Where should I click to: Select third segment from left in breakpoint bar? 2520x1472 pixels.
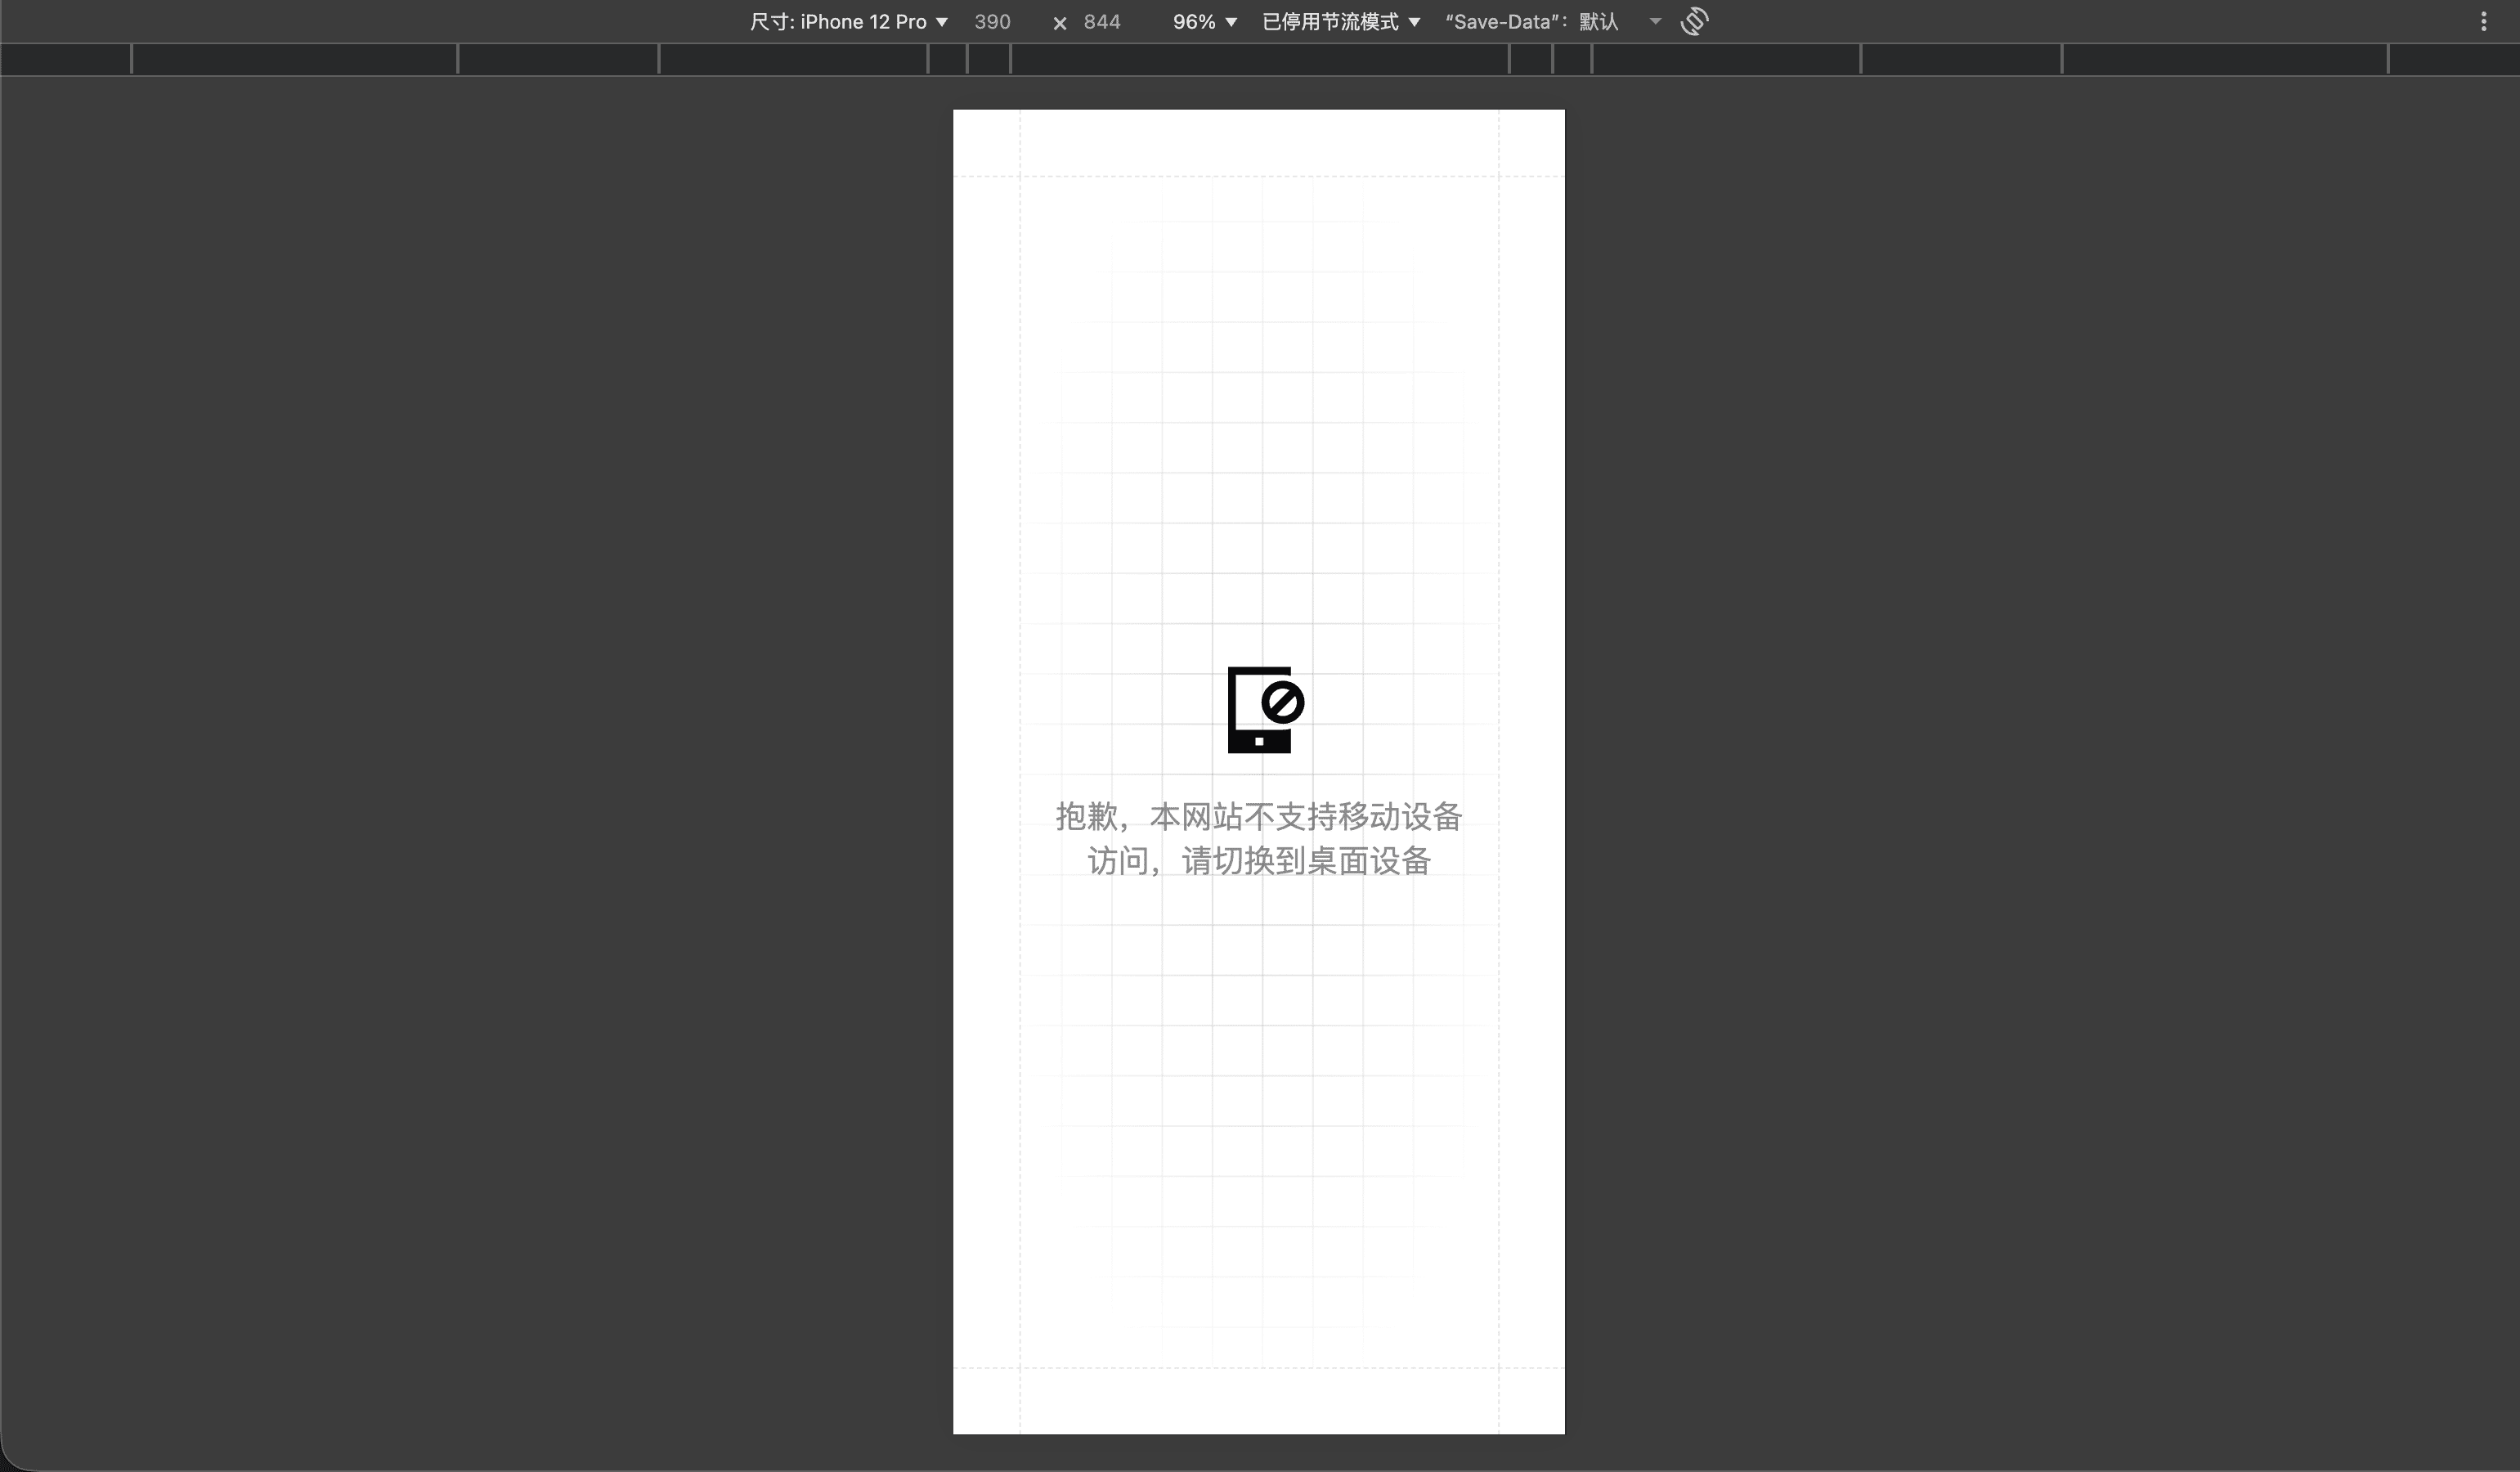tap(558, 60)
